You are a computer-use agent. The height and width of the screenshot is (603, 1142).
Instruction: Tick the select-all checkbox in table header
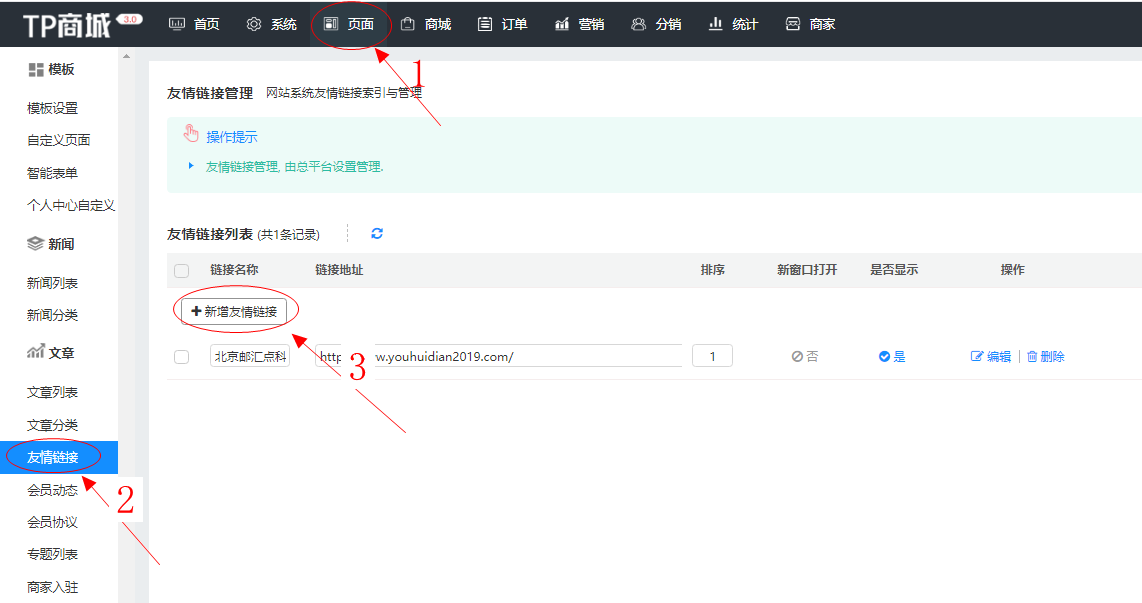point(181,271)
